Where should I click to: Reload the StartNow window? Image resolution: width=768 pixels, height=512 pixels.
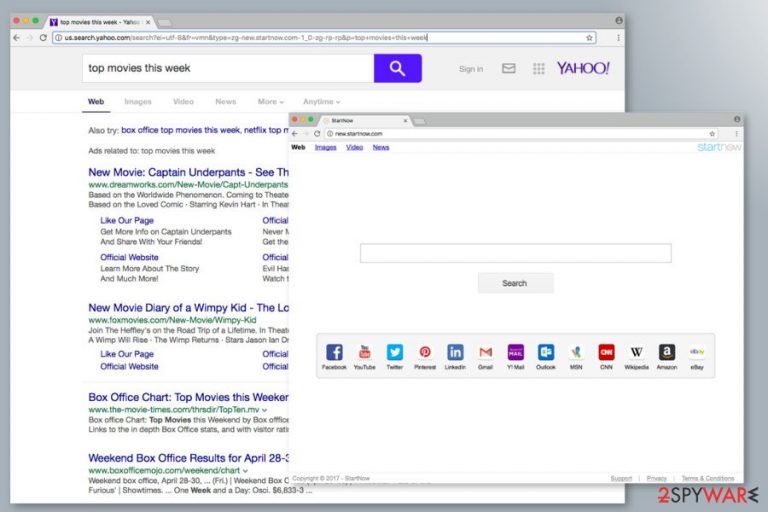pos(317,134)
